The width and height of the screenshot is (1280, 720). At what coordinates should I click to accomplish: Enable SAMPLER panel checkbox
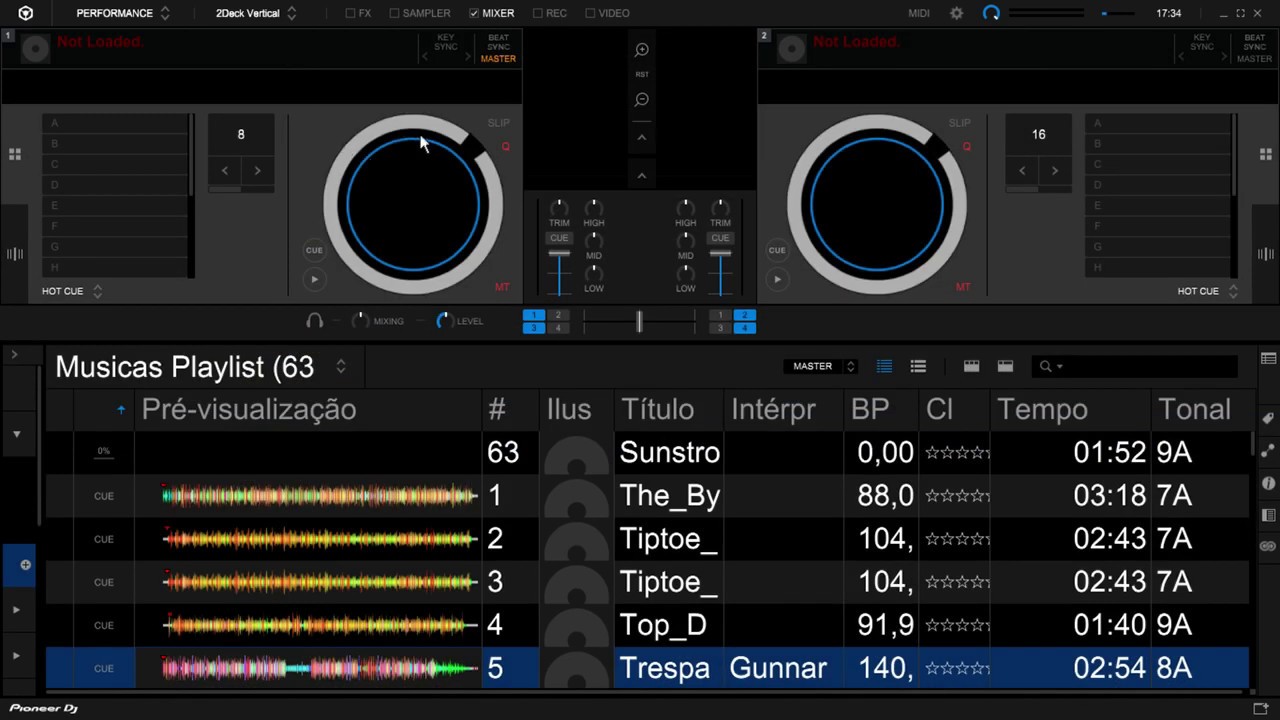pyautogui.click(x=394, y=13)
